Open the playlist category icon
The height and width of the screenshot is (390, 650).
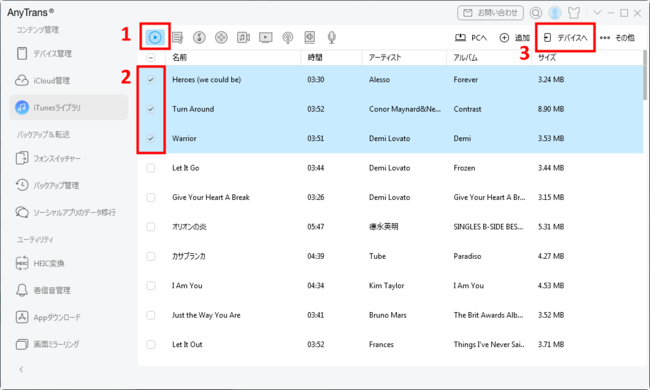177,38
